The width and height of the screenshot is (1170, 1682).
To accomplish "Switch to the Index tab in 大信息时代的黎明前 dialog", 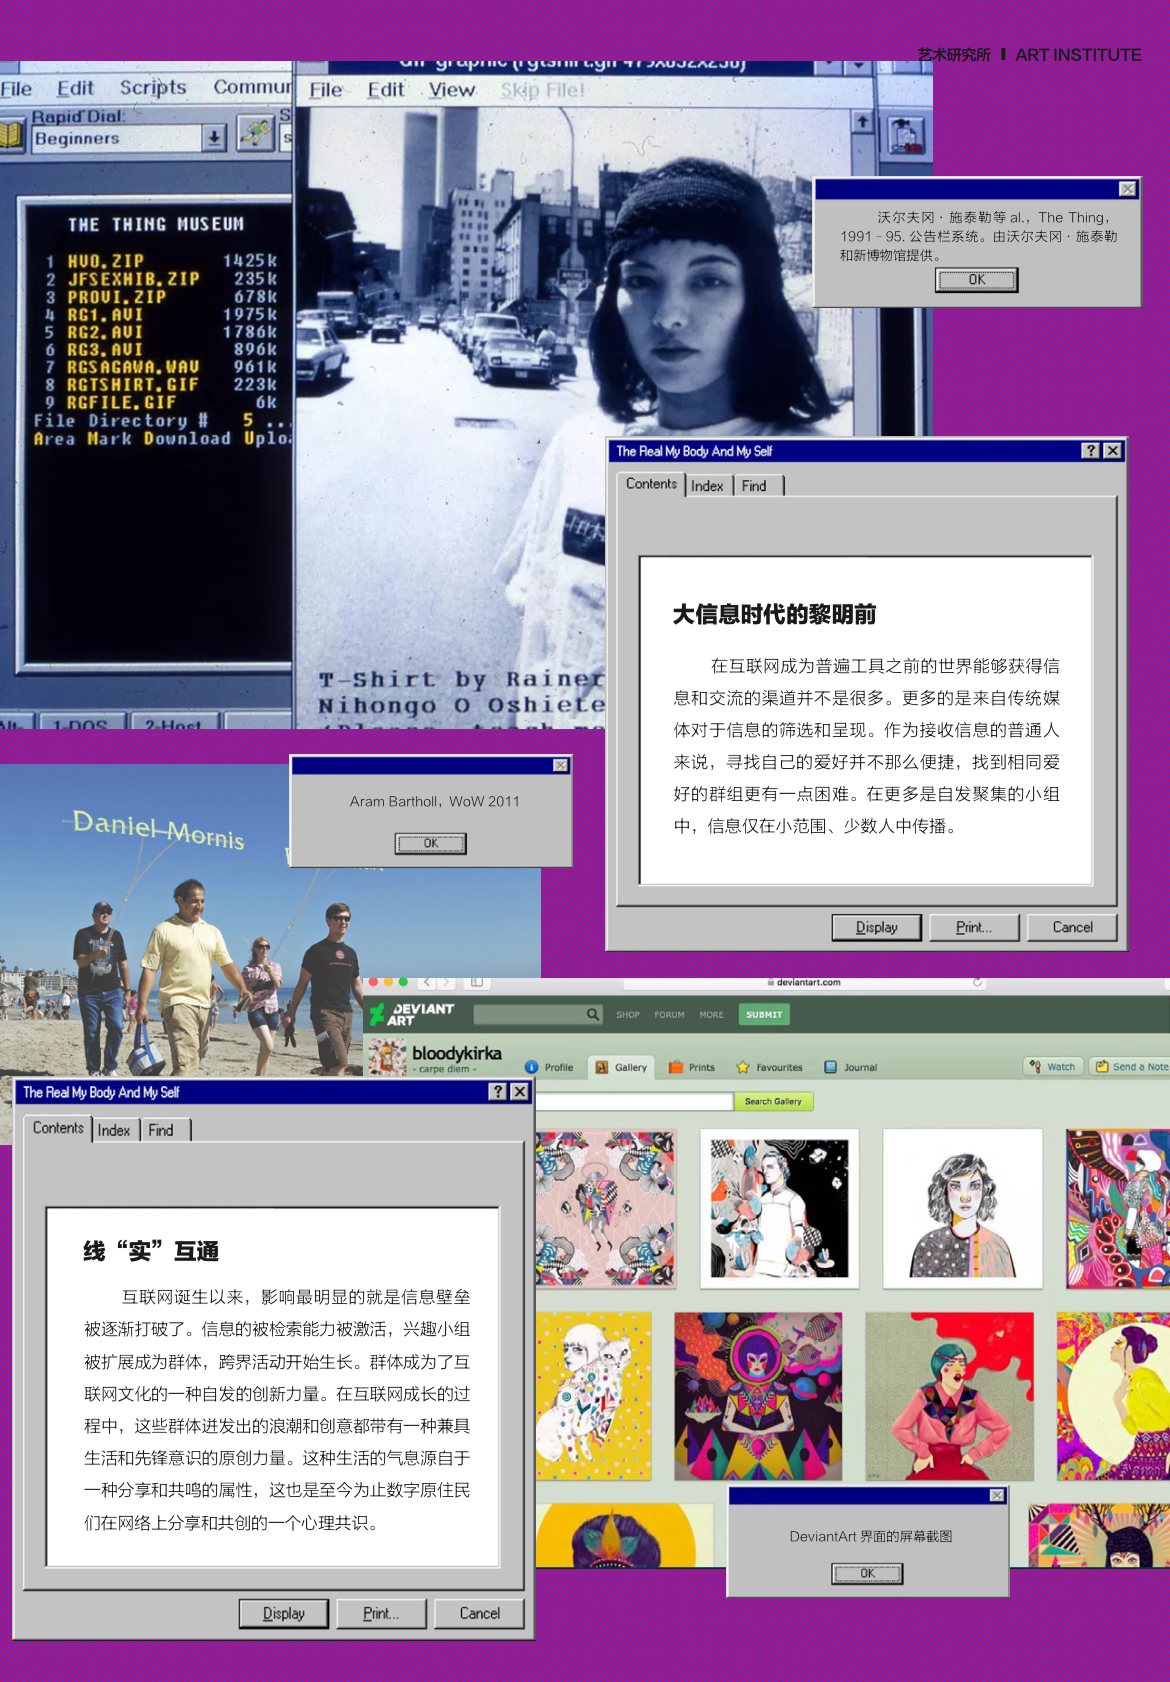I will (x=707, y=486).
